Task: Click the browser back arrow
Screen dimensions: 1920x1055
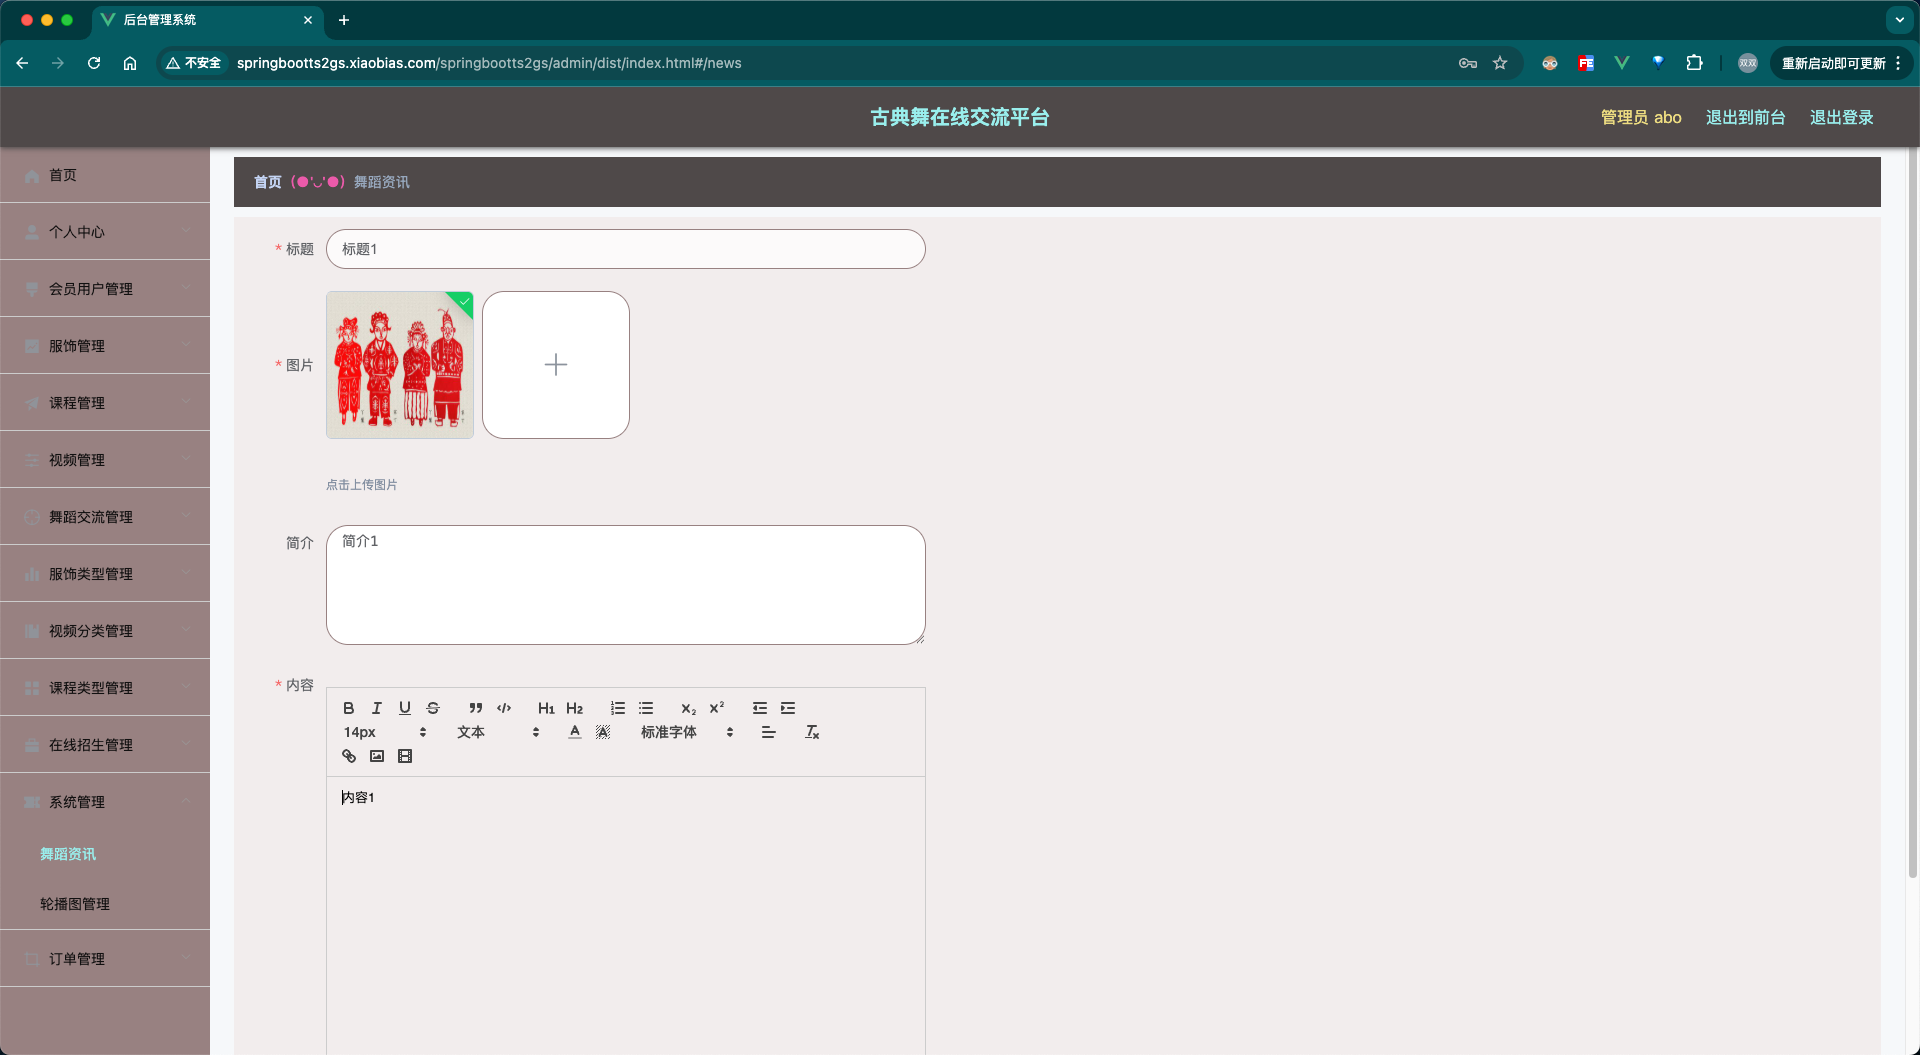Action: 22,63
